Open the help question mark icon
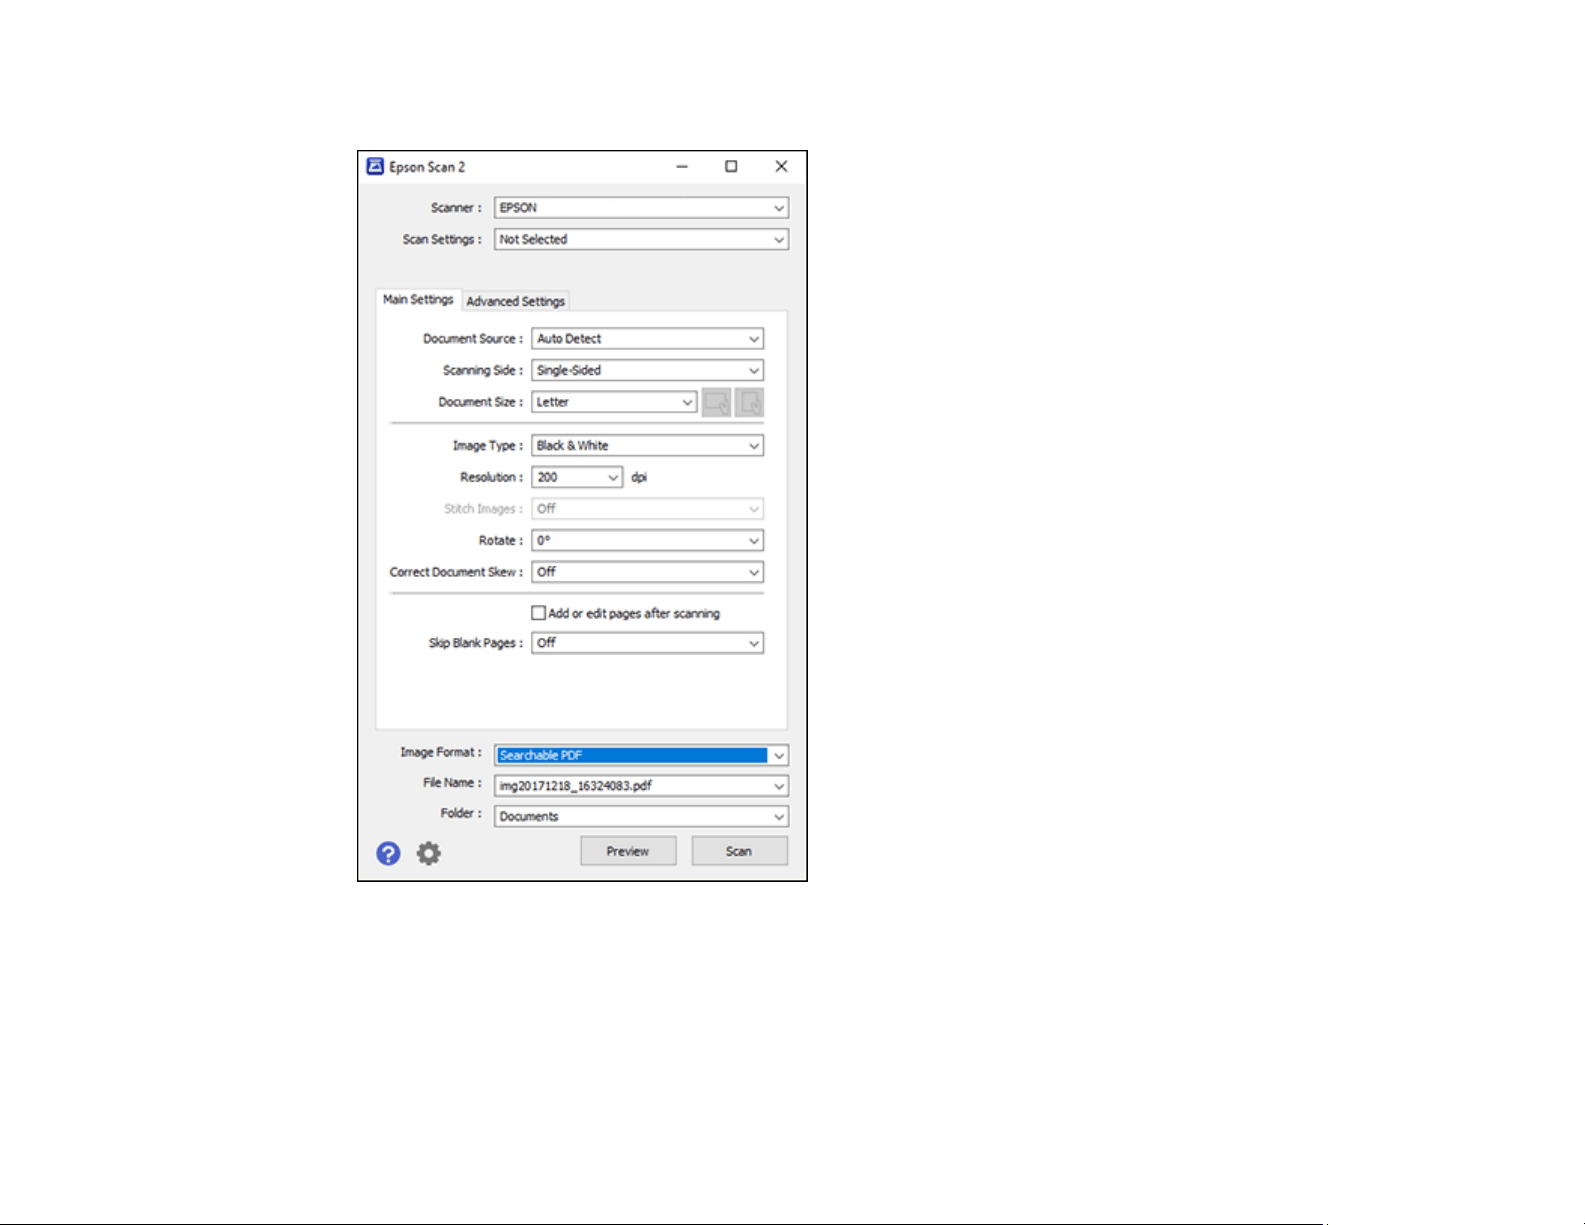This screenshot has width=1585, height=1225. [x=388, y=853]
